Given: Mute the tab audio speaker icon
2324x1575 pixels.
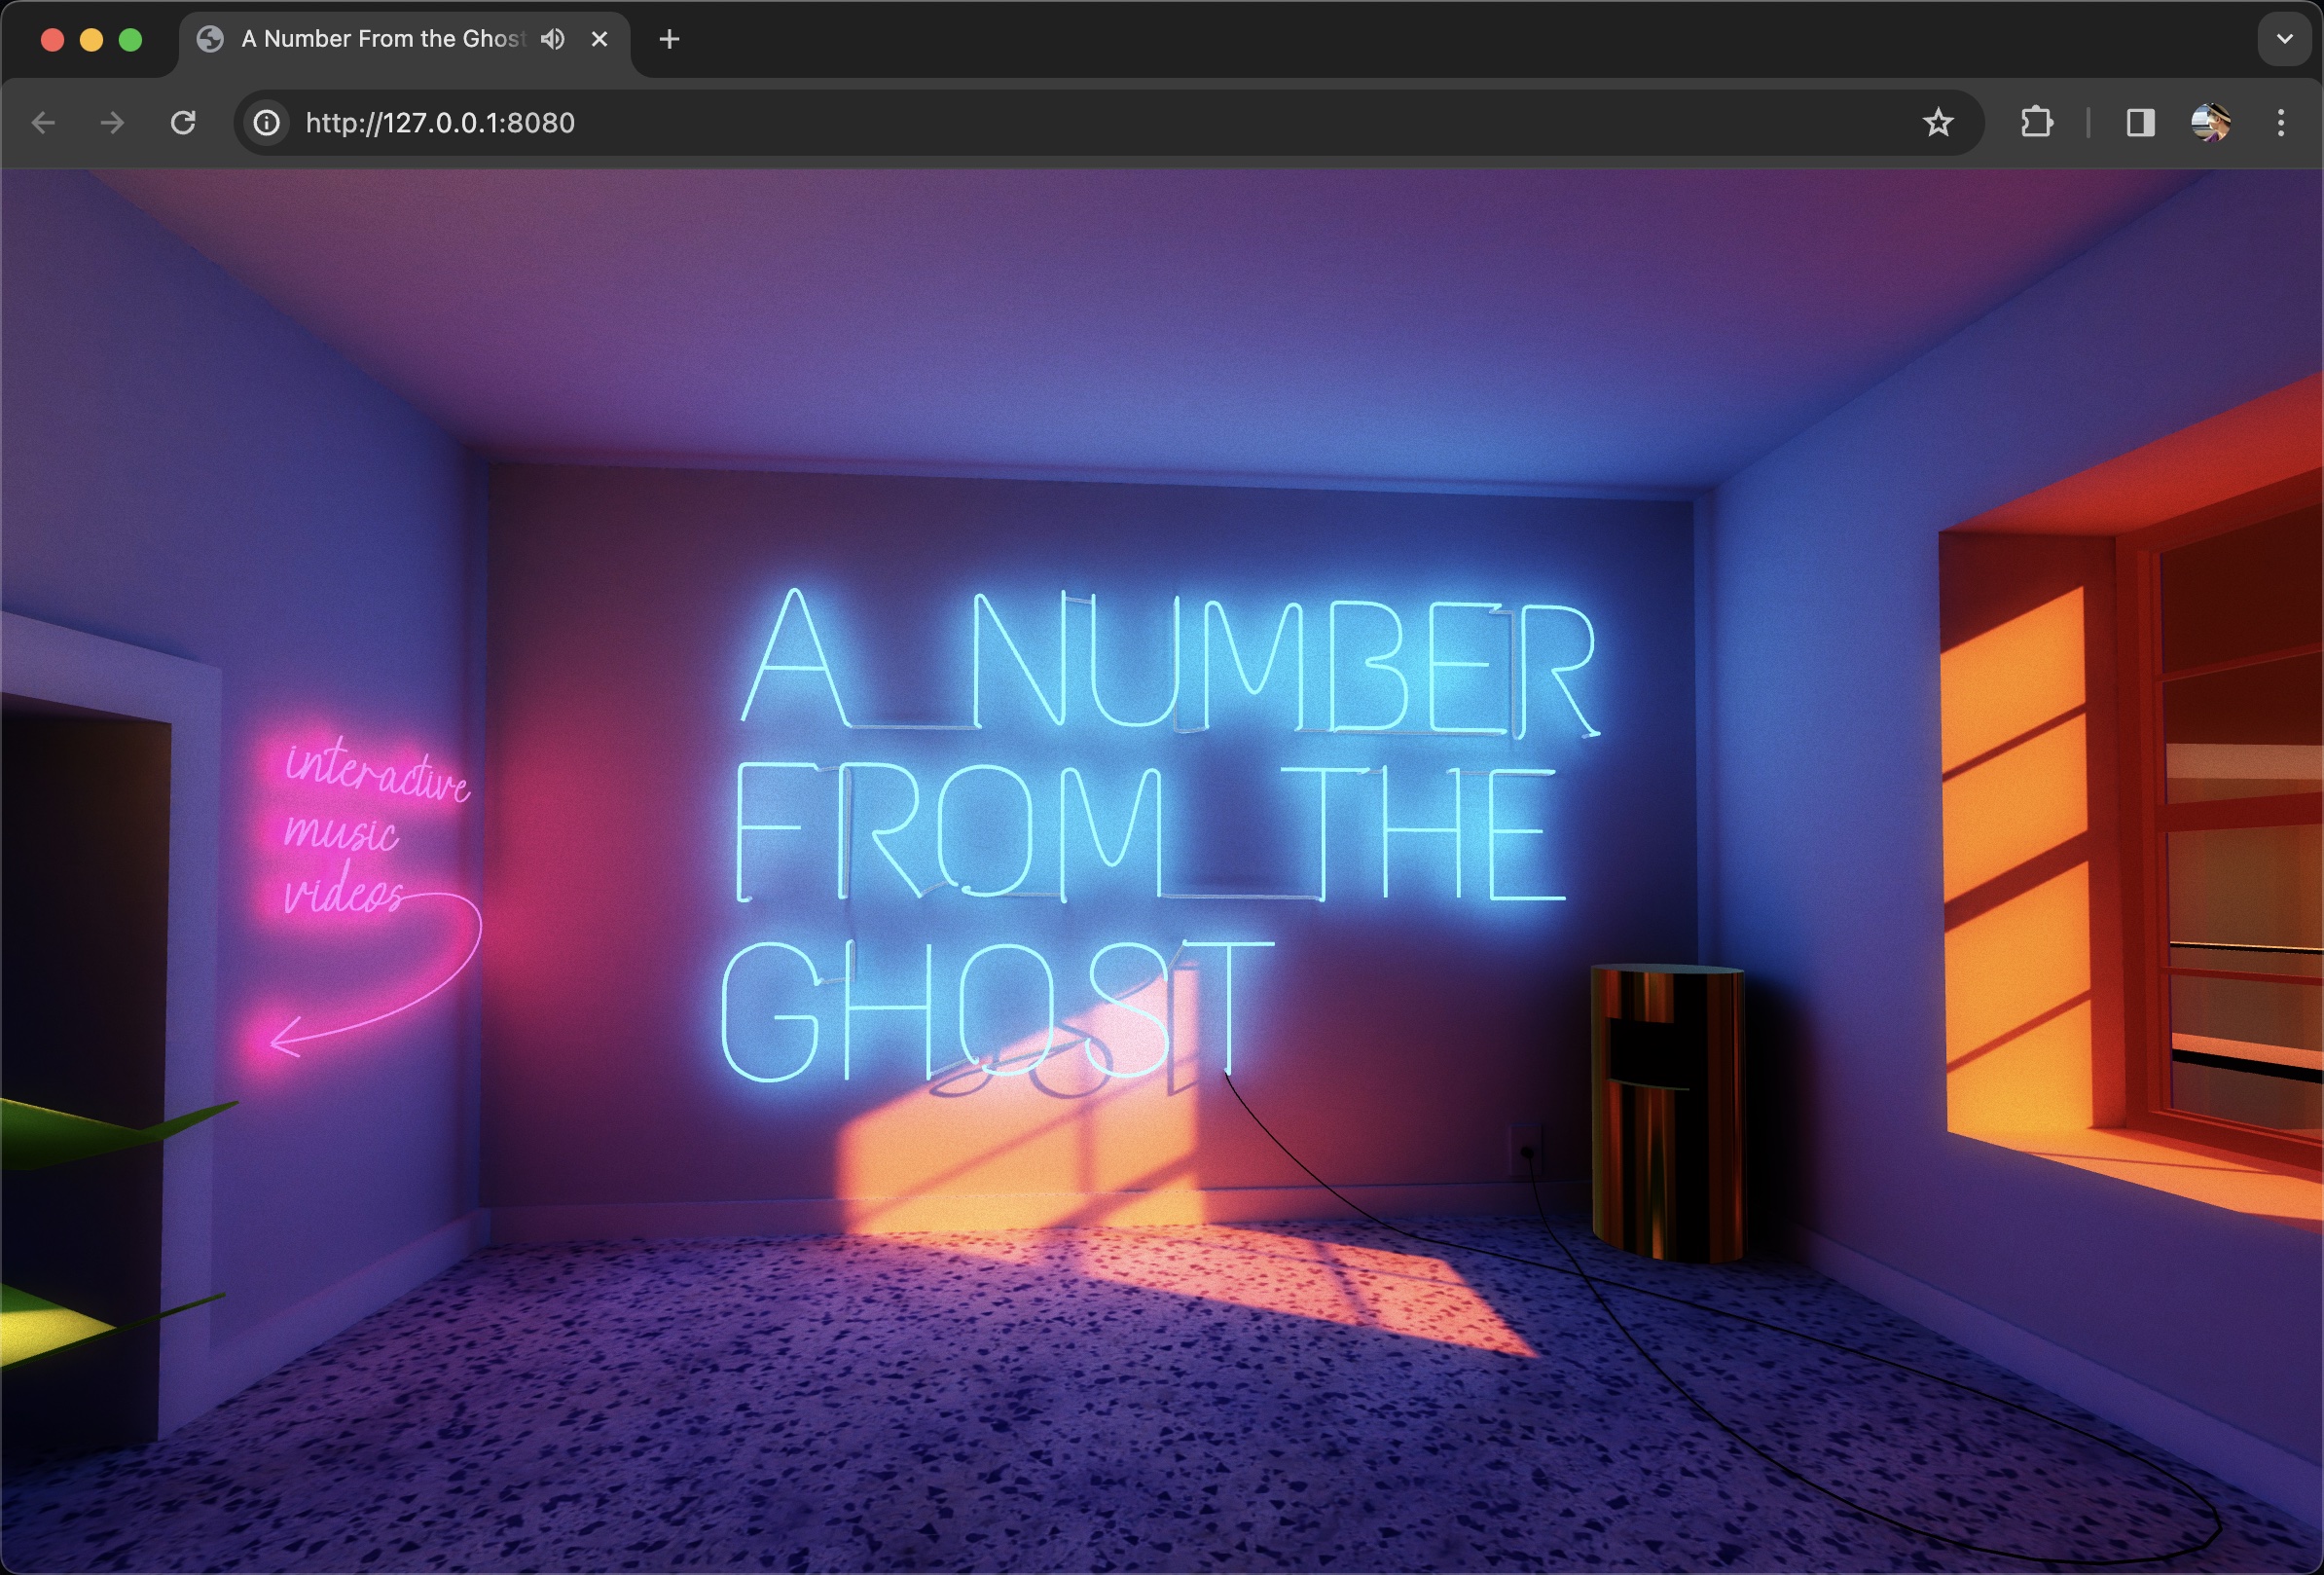Looking at the screenshot, I should click(x=553, y=39).
